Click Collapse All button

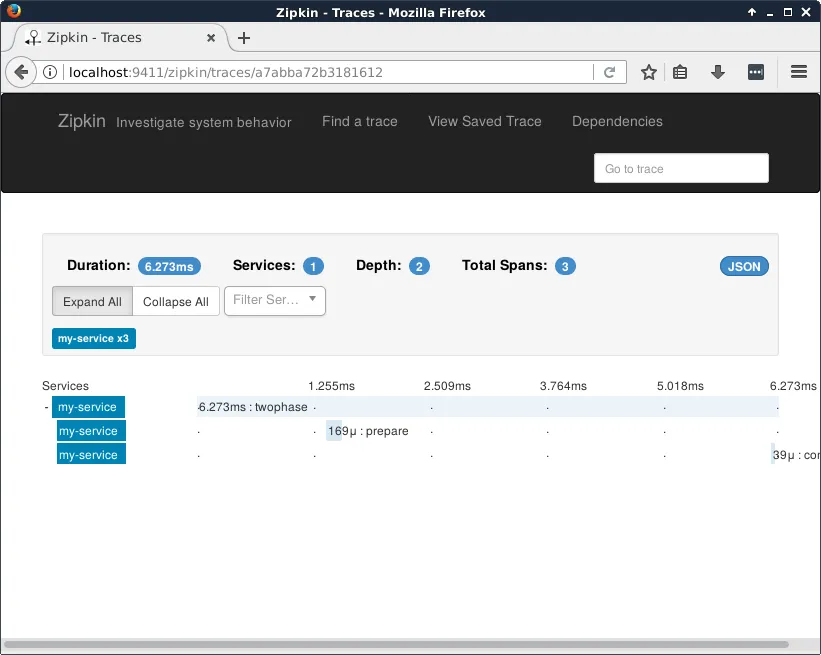pos(175,302)
